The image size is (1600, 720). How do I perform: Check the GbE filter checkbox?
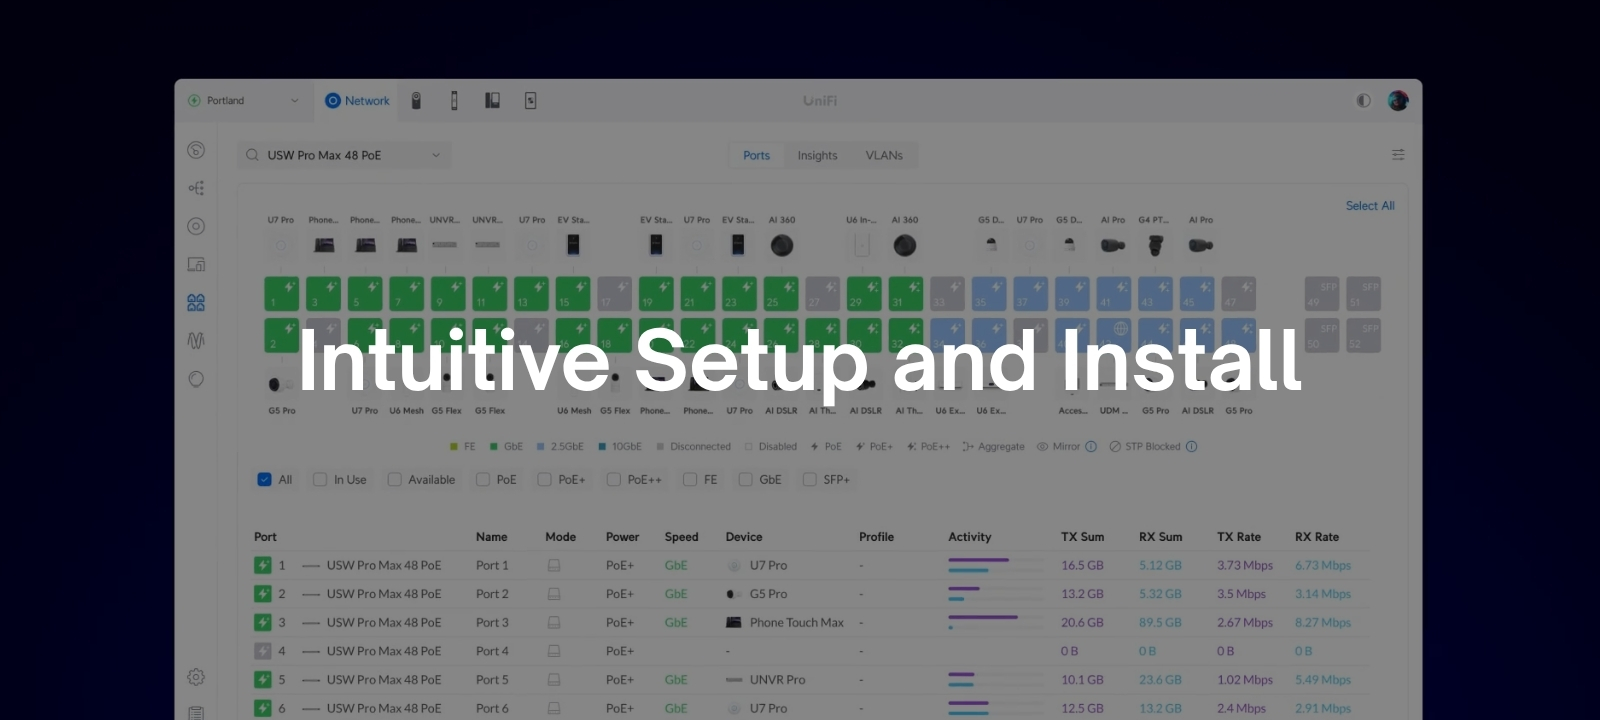pos(745,480)
